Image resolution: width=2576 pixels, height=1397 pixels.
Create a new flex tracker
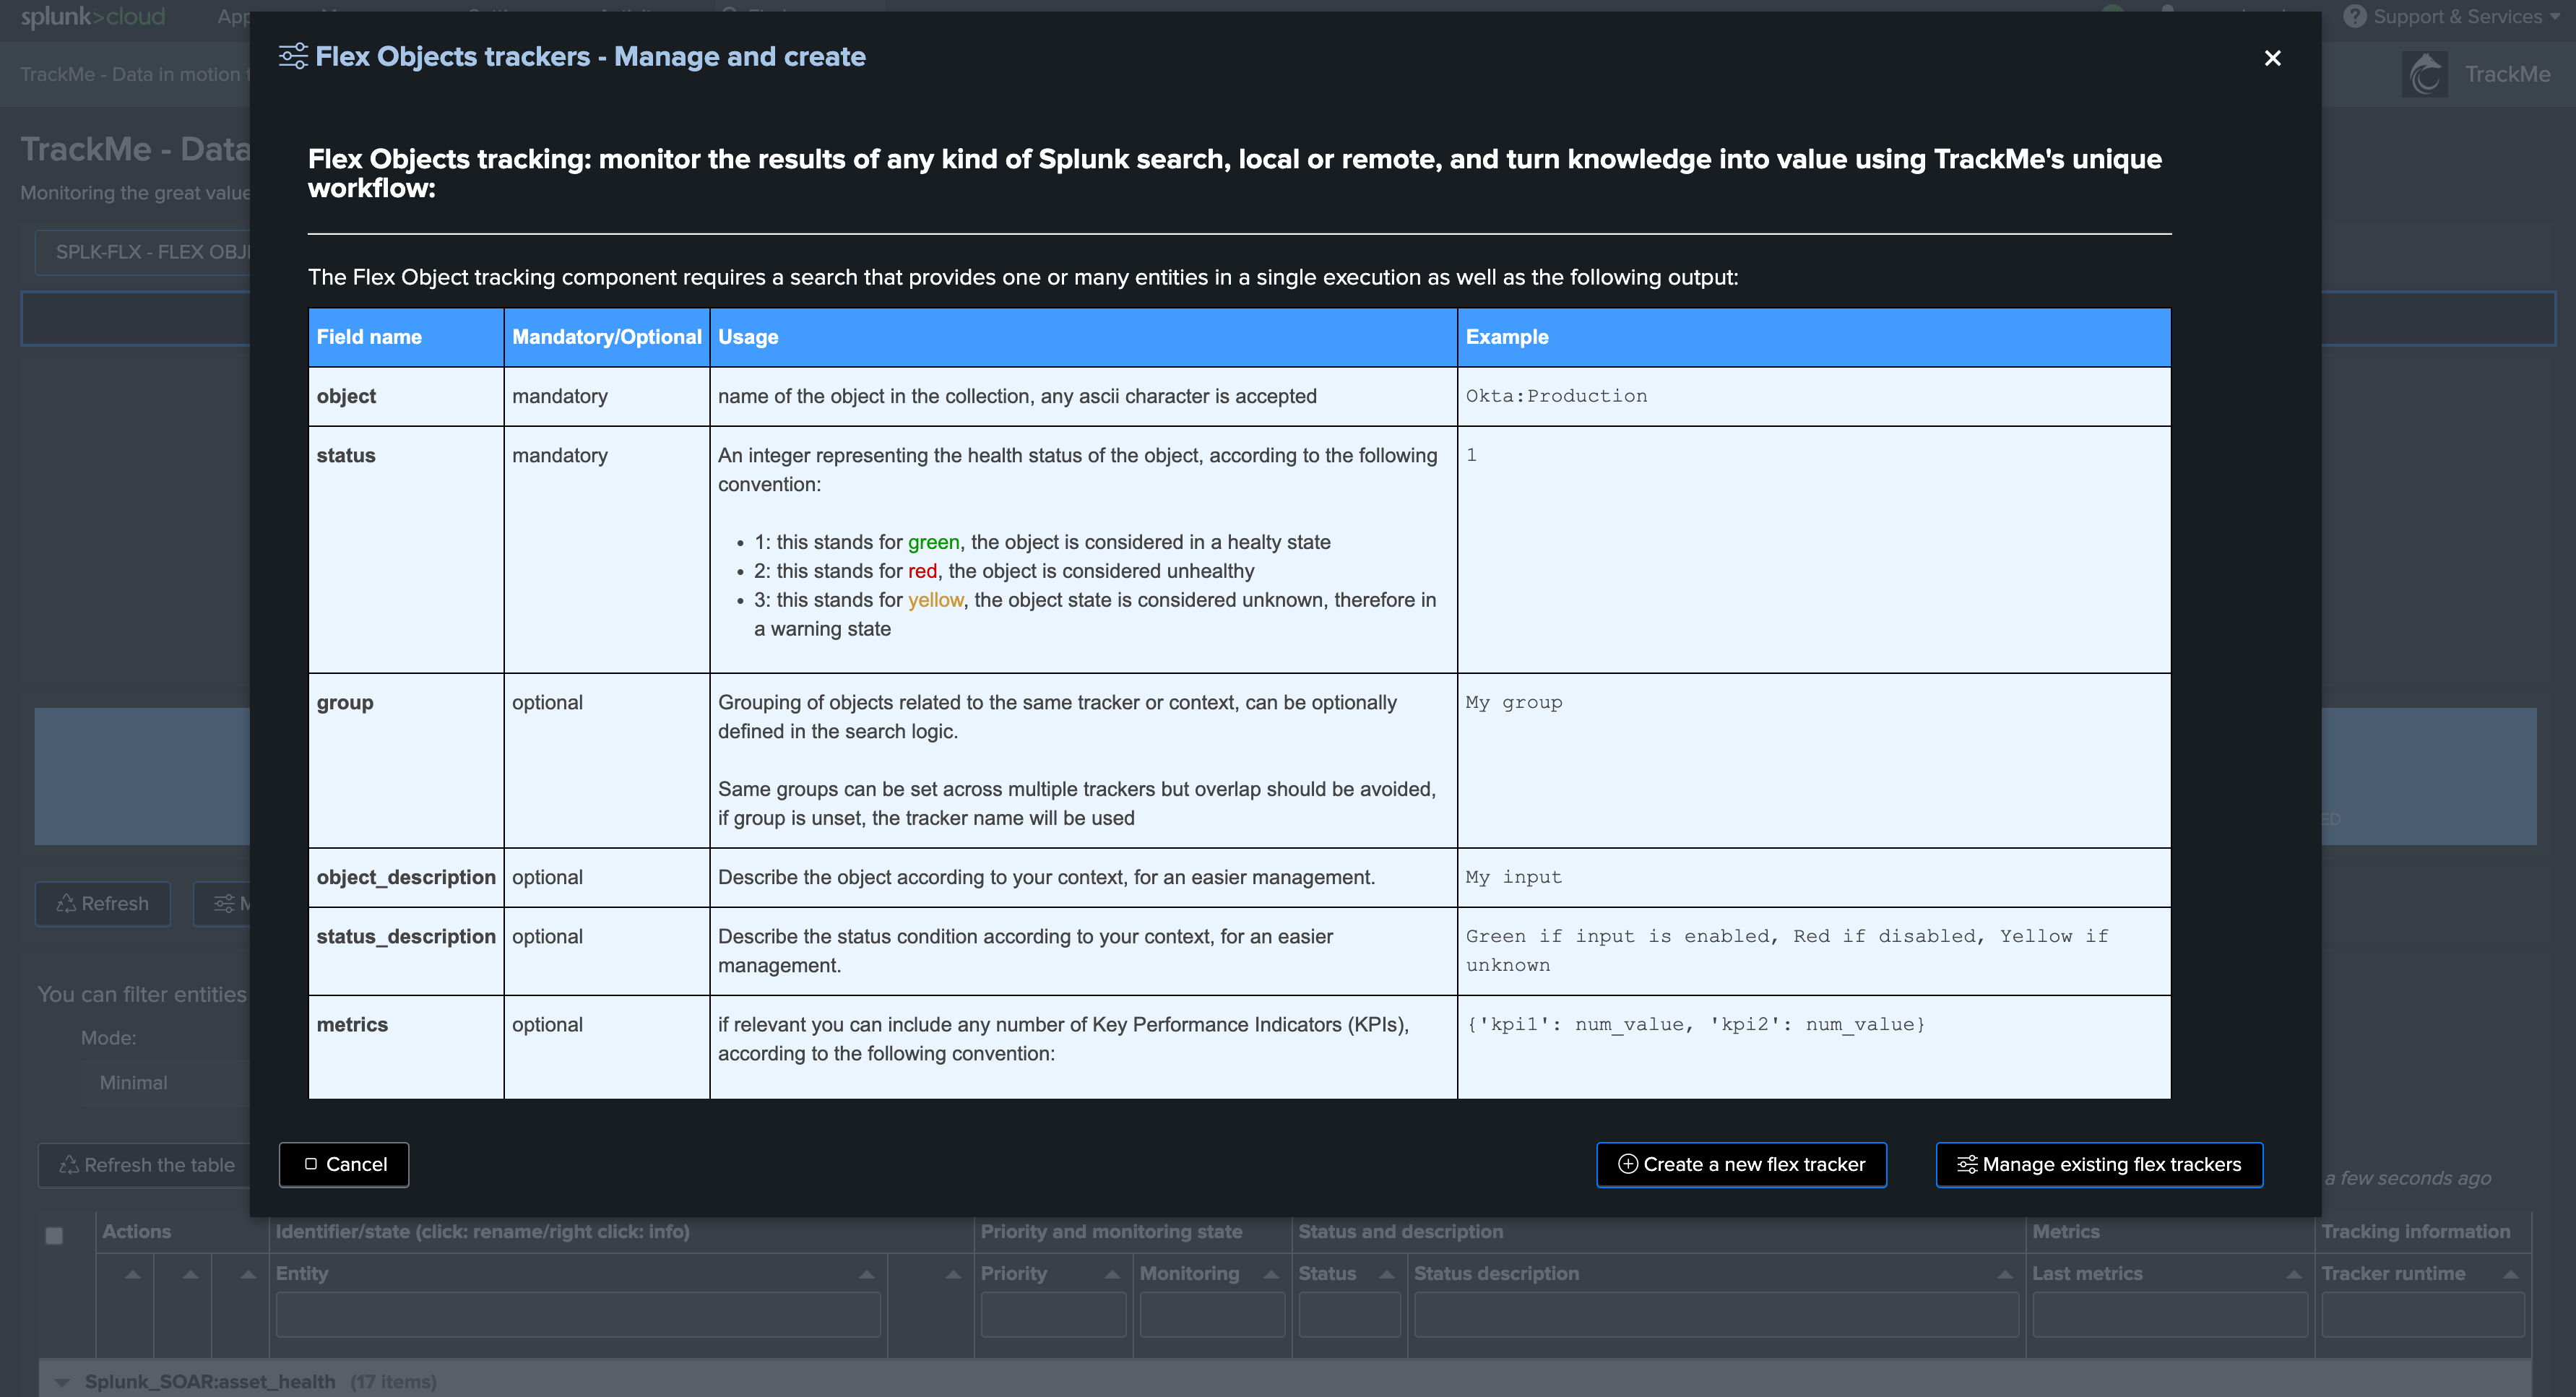click(1741, 1164)
